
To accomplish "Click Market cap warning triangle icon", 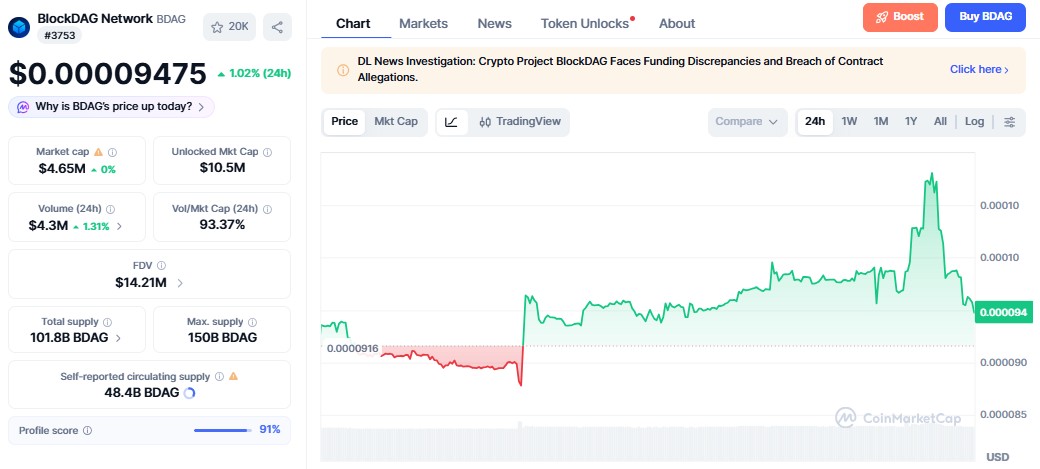I will (98, 152).
